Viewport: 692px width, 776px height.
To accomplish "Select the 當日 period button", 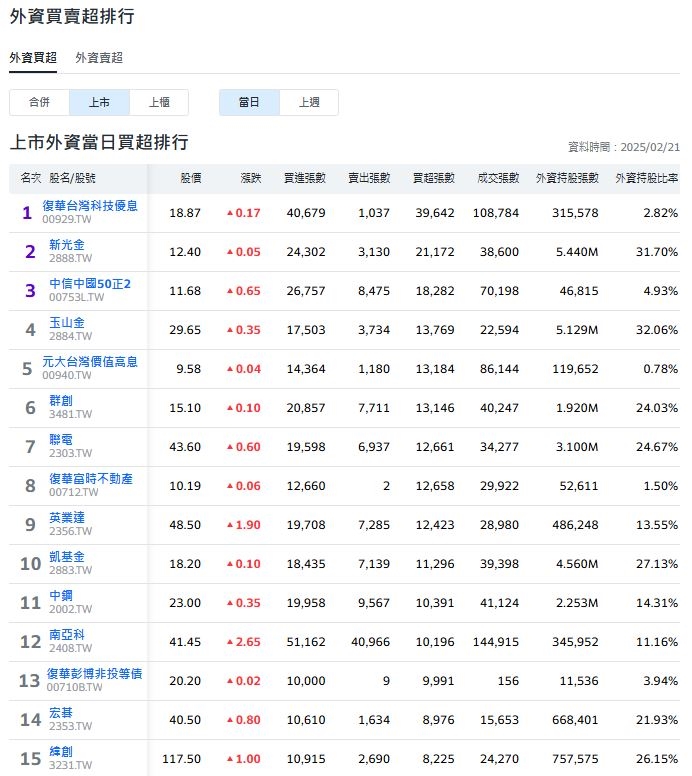I will 249,102.
